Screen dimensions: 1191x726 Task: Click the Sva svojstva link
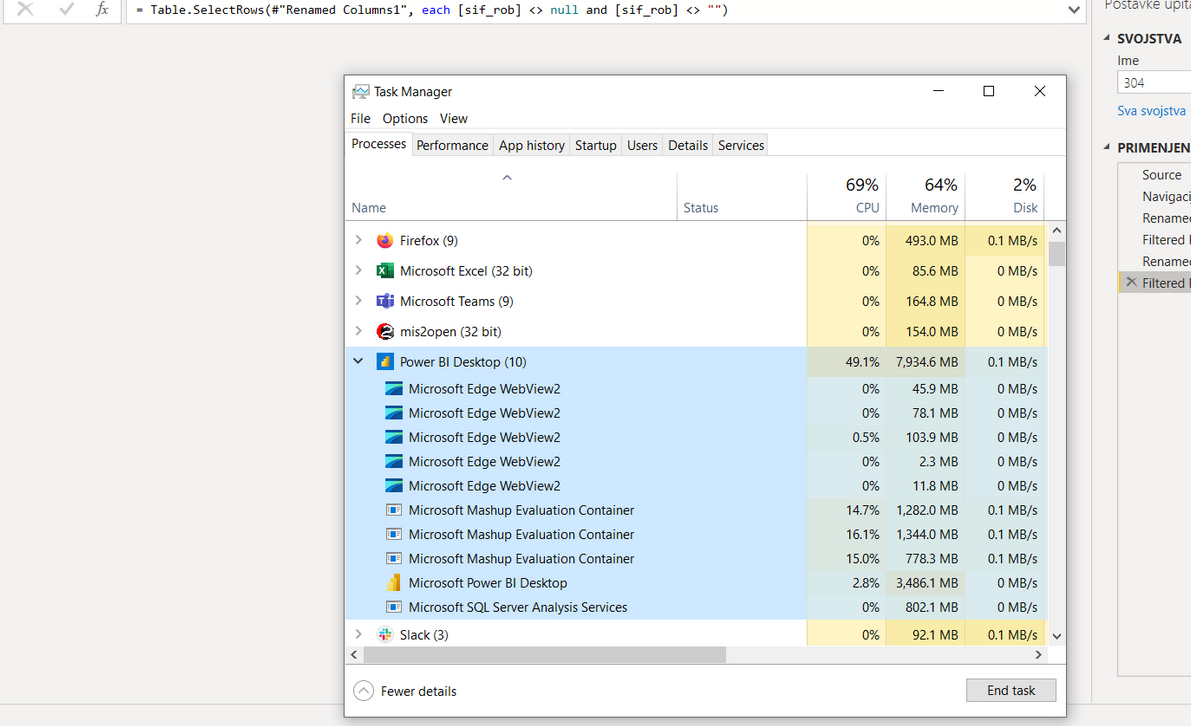point(1151,111)
